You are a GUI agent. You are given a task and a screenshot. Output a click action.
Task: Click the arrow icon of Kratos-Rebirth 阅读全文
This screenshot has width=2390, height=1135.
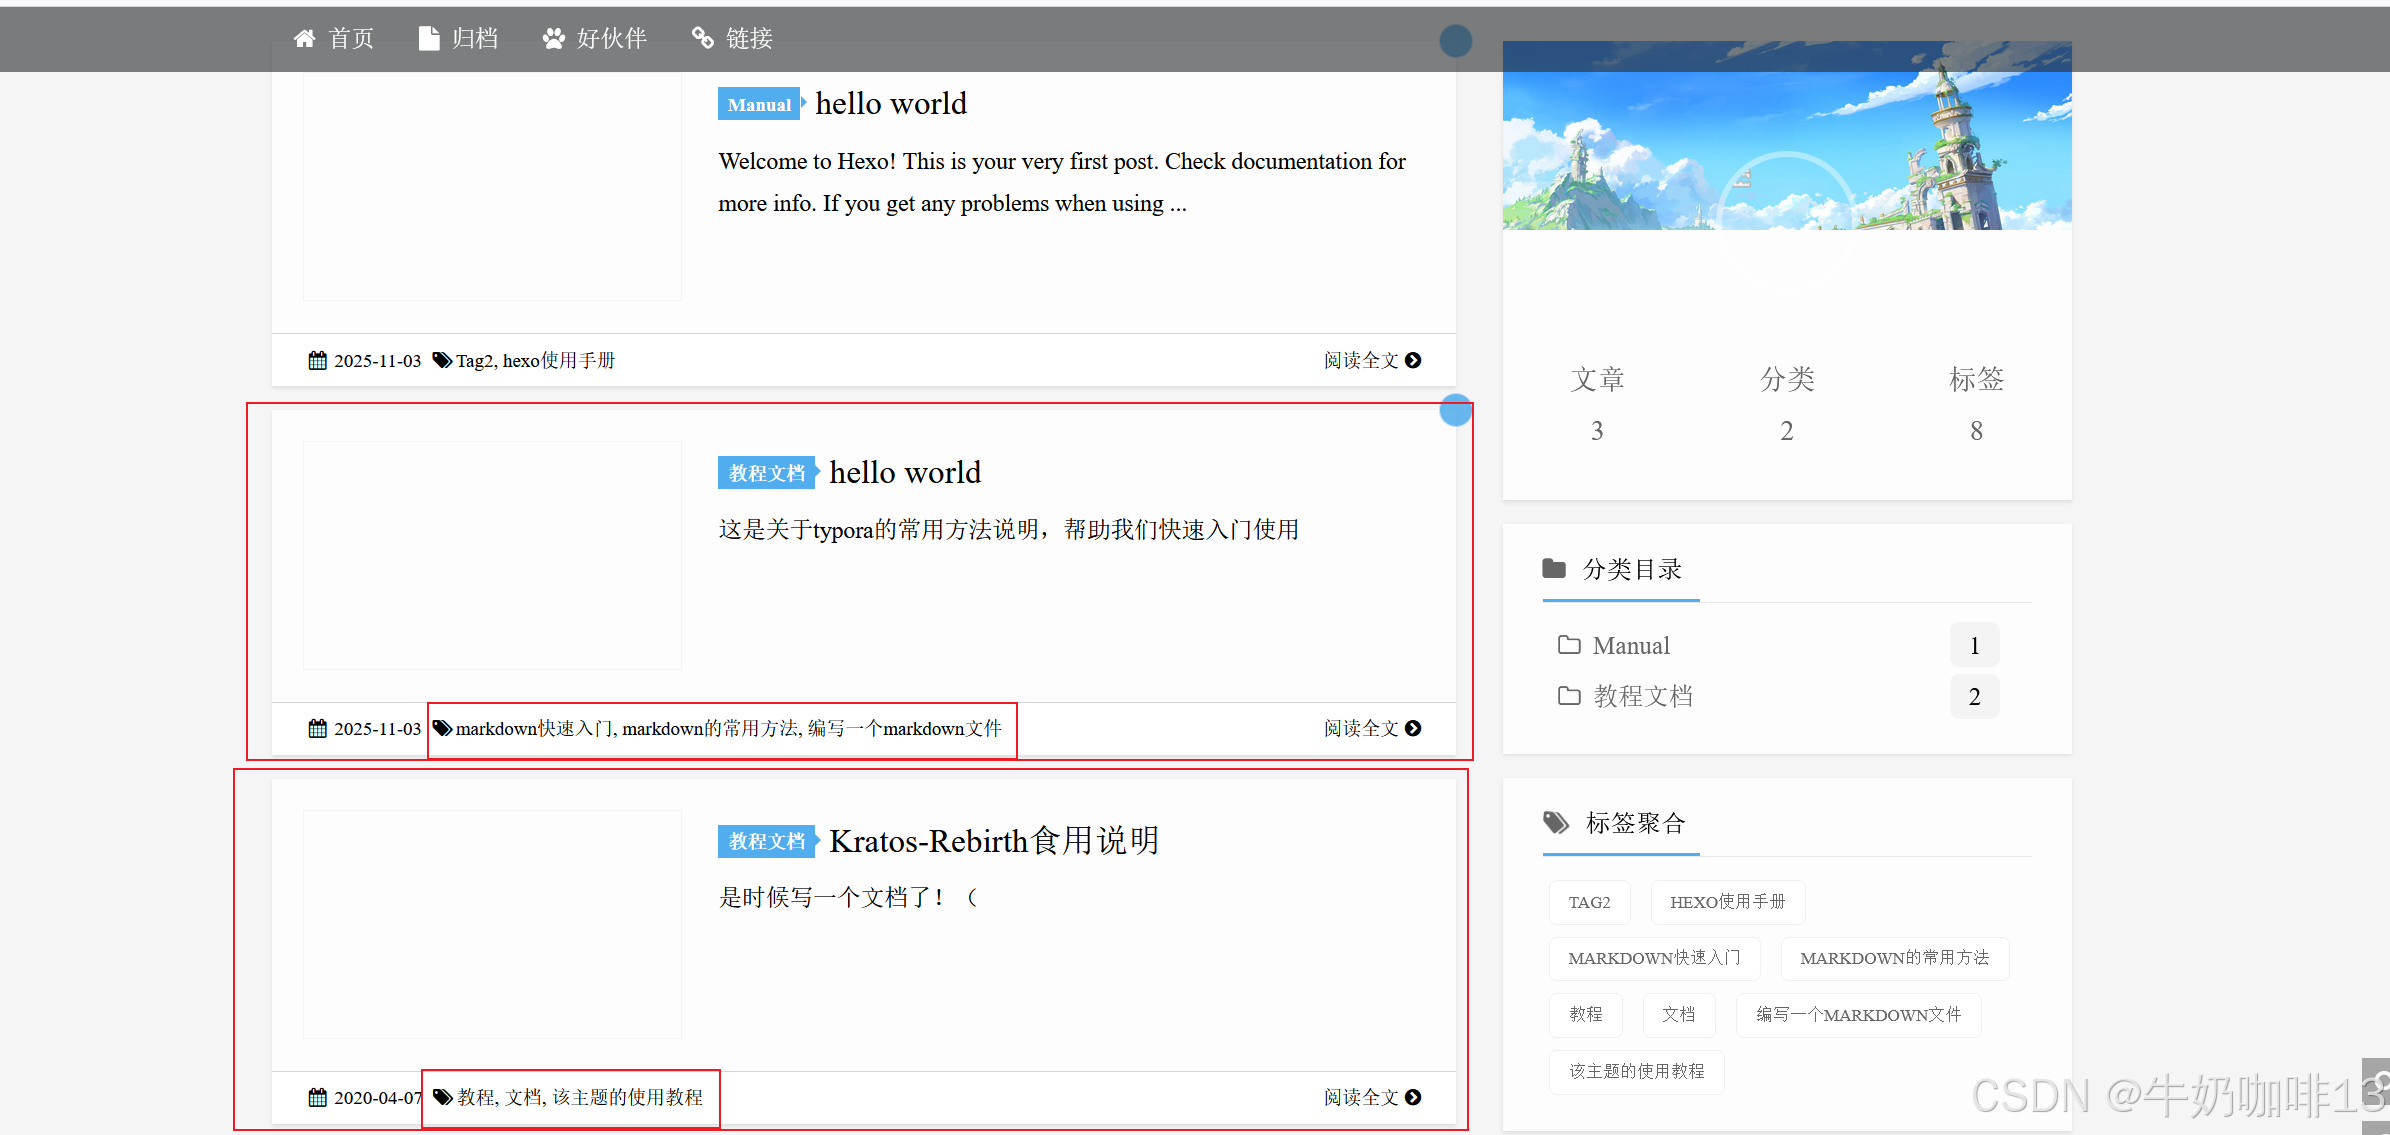point(1413,1097)
